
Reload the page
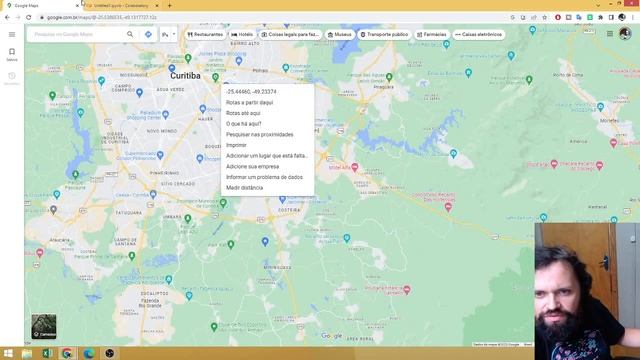click(x=29, y=18)
